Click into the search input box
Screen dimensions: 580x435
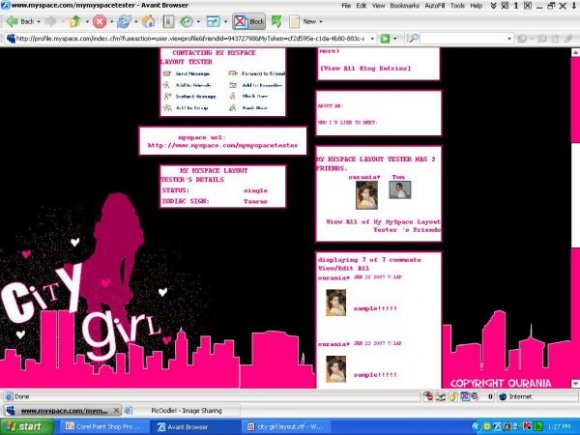tap(463, 38)
